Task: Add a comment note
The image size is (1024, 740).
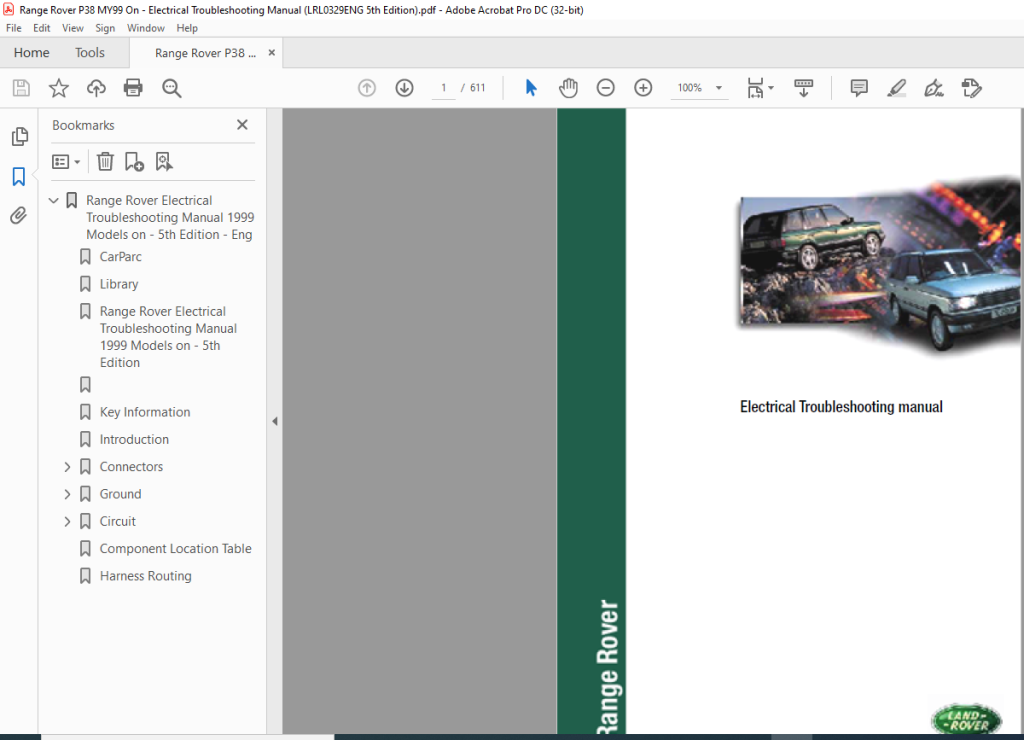Action: pyautogui.click(x=859, y=88)
